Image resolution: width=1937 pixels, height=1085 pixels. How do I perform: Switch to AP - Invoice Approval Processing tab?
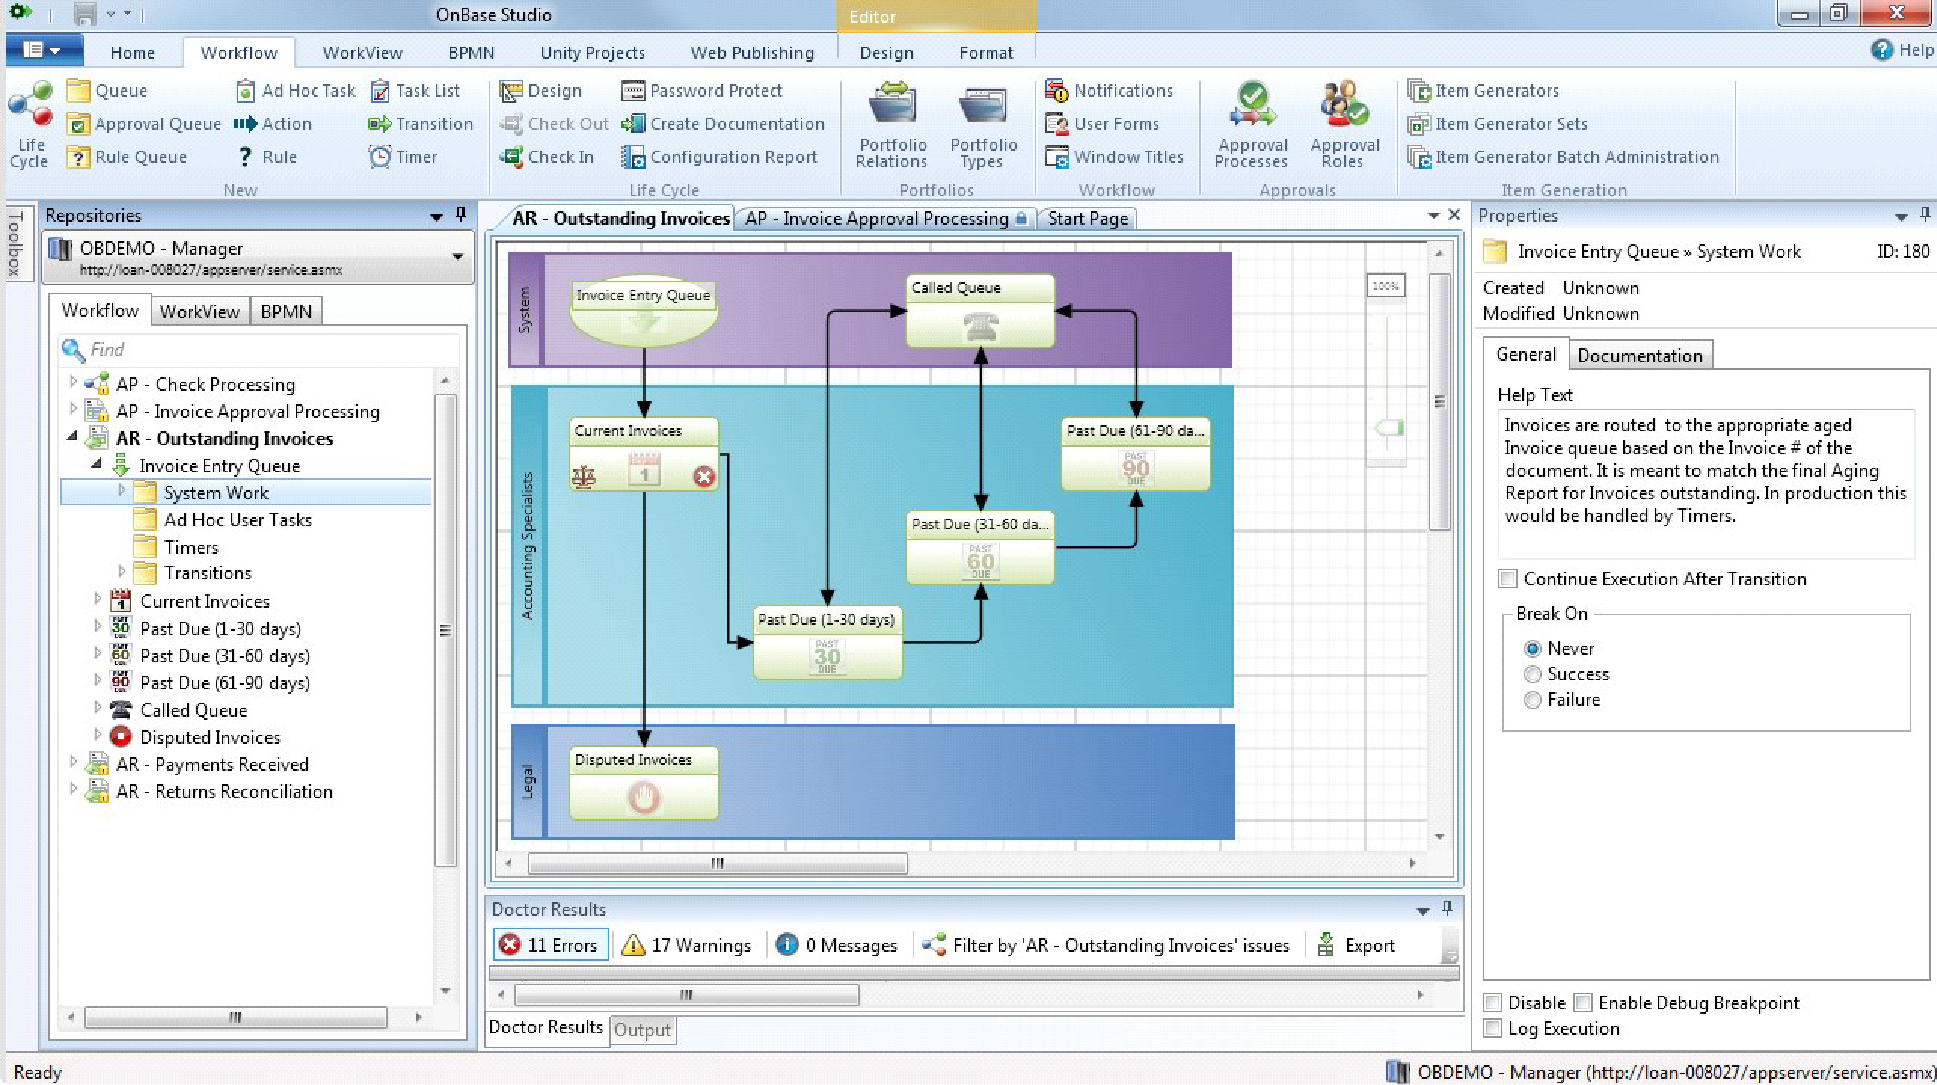click(883, 218)
